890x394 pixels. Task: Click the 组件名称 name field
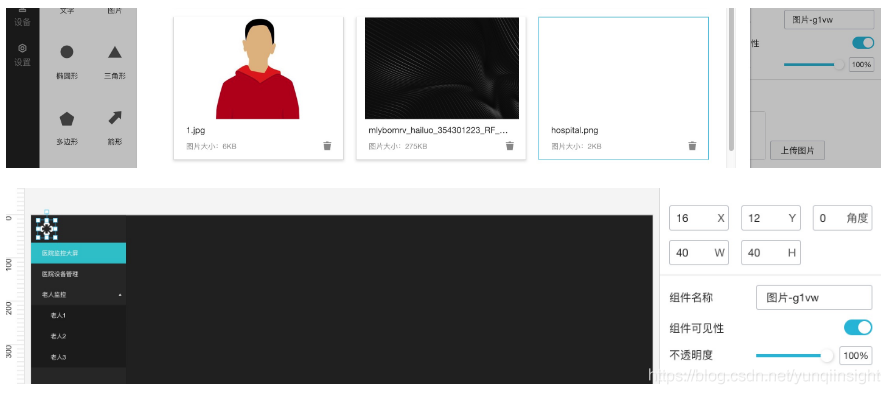813,297
